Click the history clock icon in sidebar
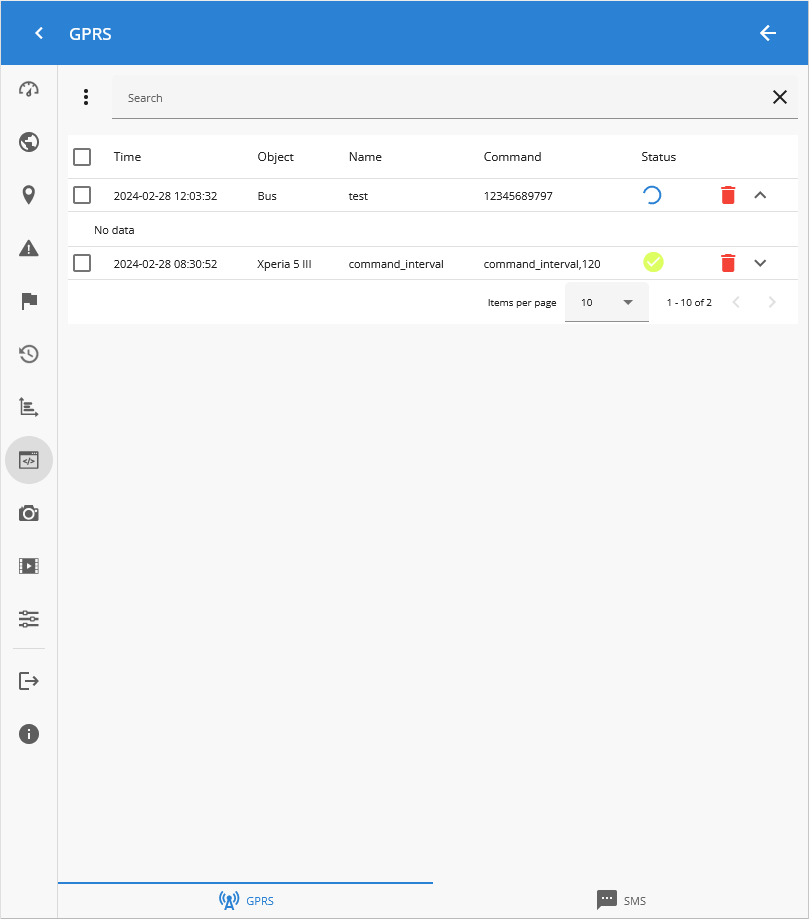 click(x=29, y=354)
